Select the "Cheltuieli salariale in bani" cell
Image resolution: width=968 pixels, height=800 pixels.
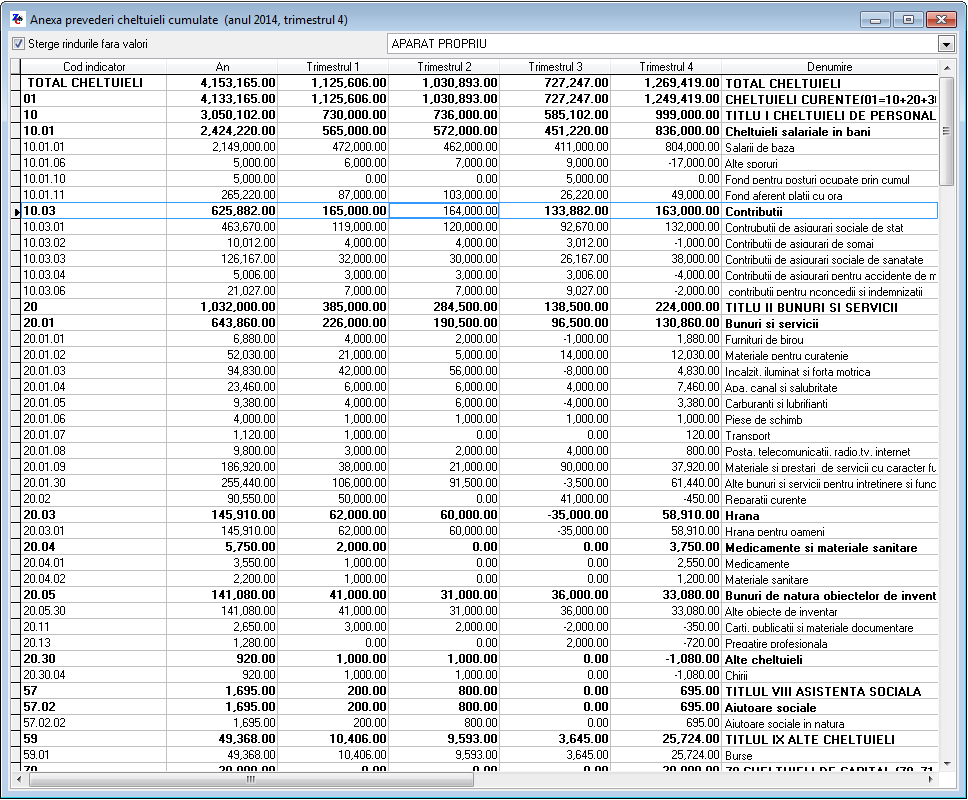tap(830, 131)
